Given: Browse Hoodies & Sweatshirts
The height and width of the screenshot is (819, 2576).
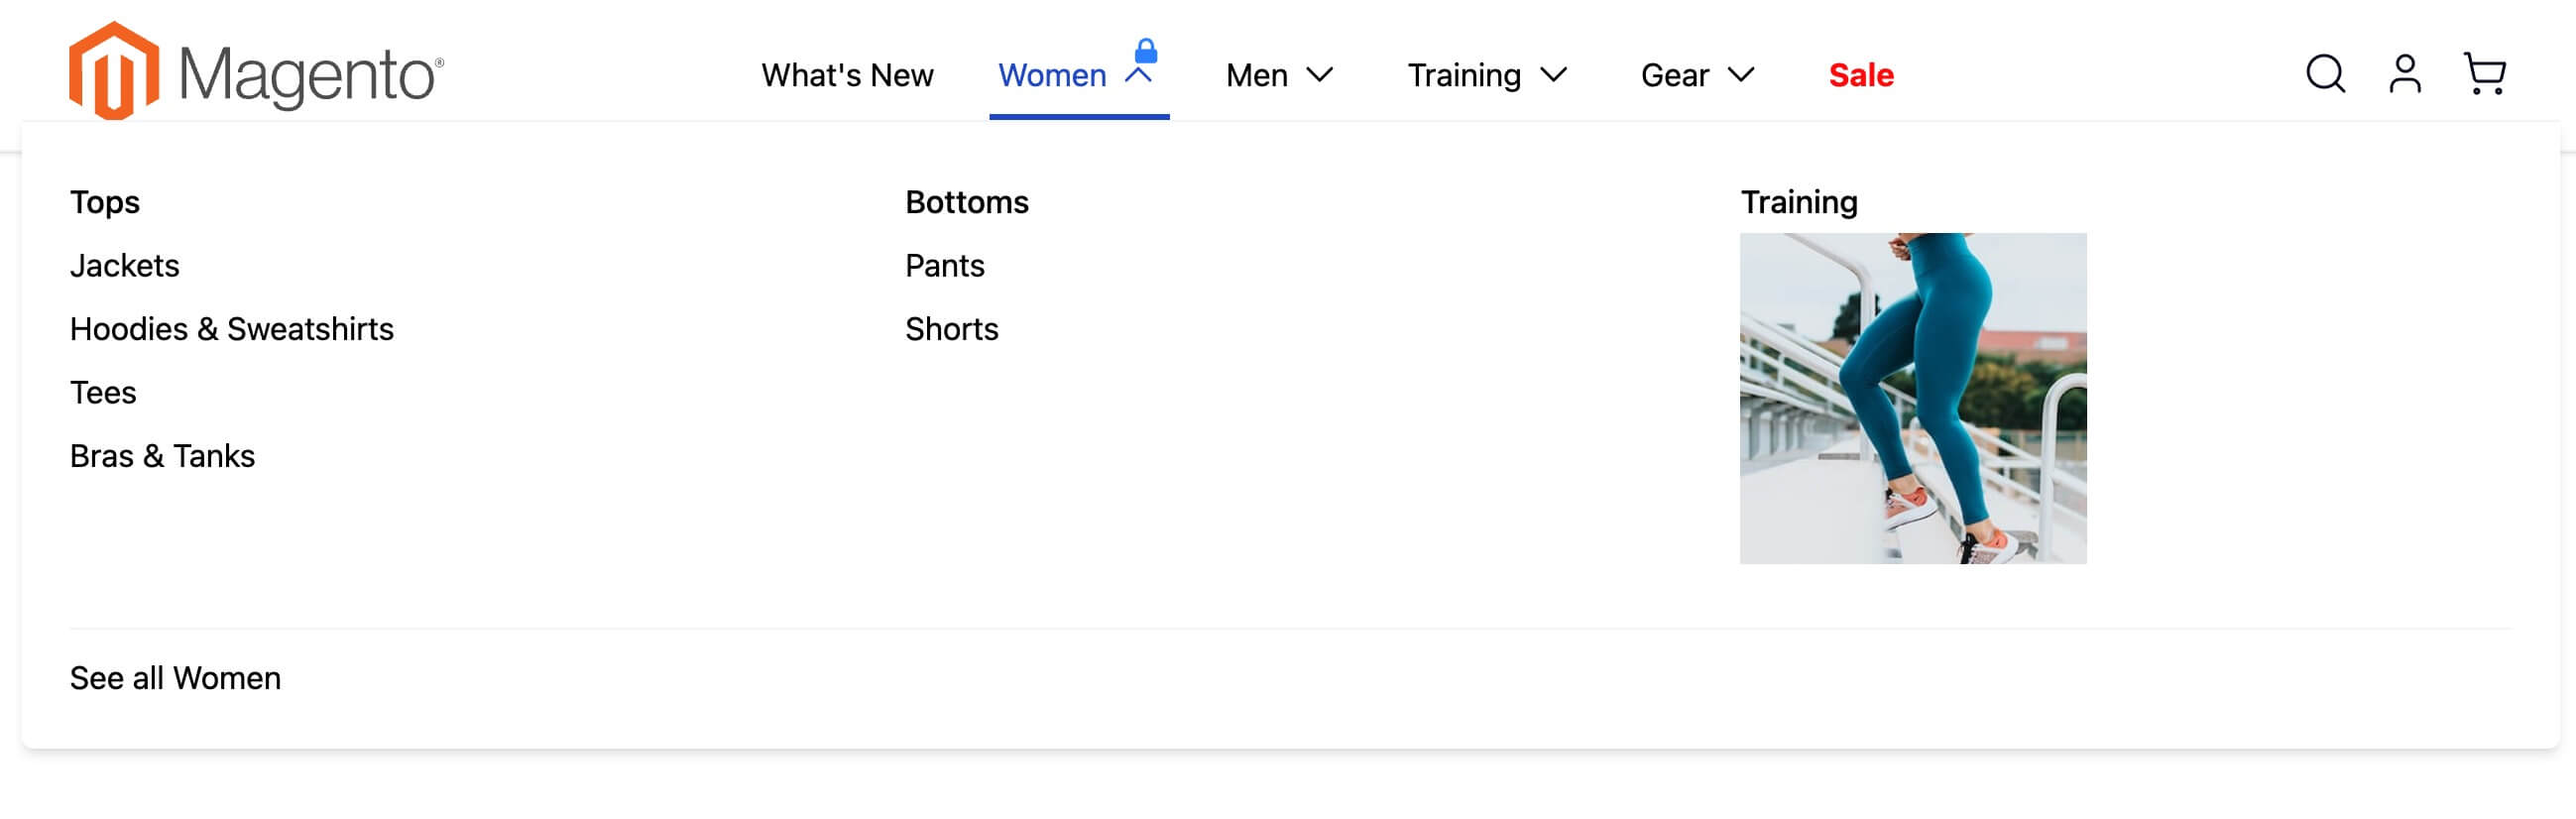Looking at the screenshot, I should 232,329.
